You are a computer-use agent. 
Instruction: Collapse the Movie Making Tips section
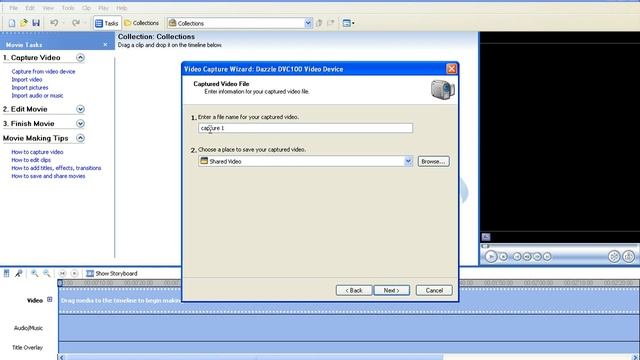[x=80, y=138]
